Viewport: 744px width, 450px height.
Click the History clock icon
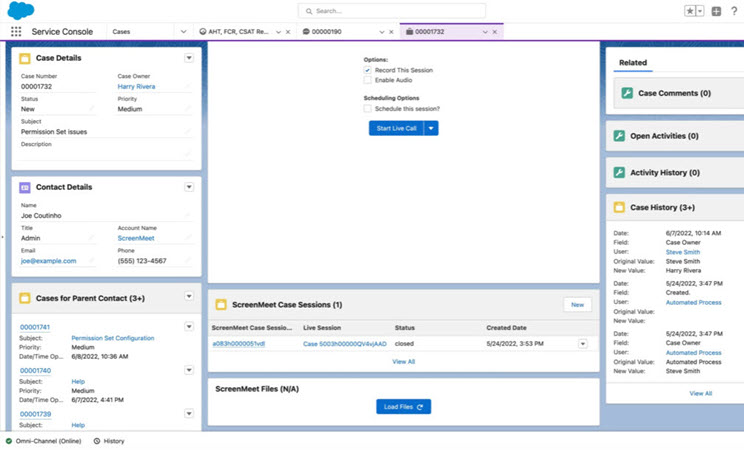[97, 441]
